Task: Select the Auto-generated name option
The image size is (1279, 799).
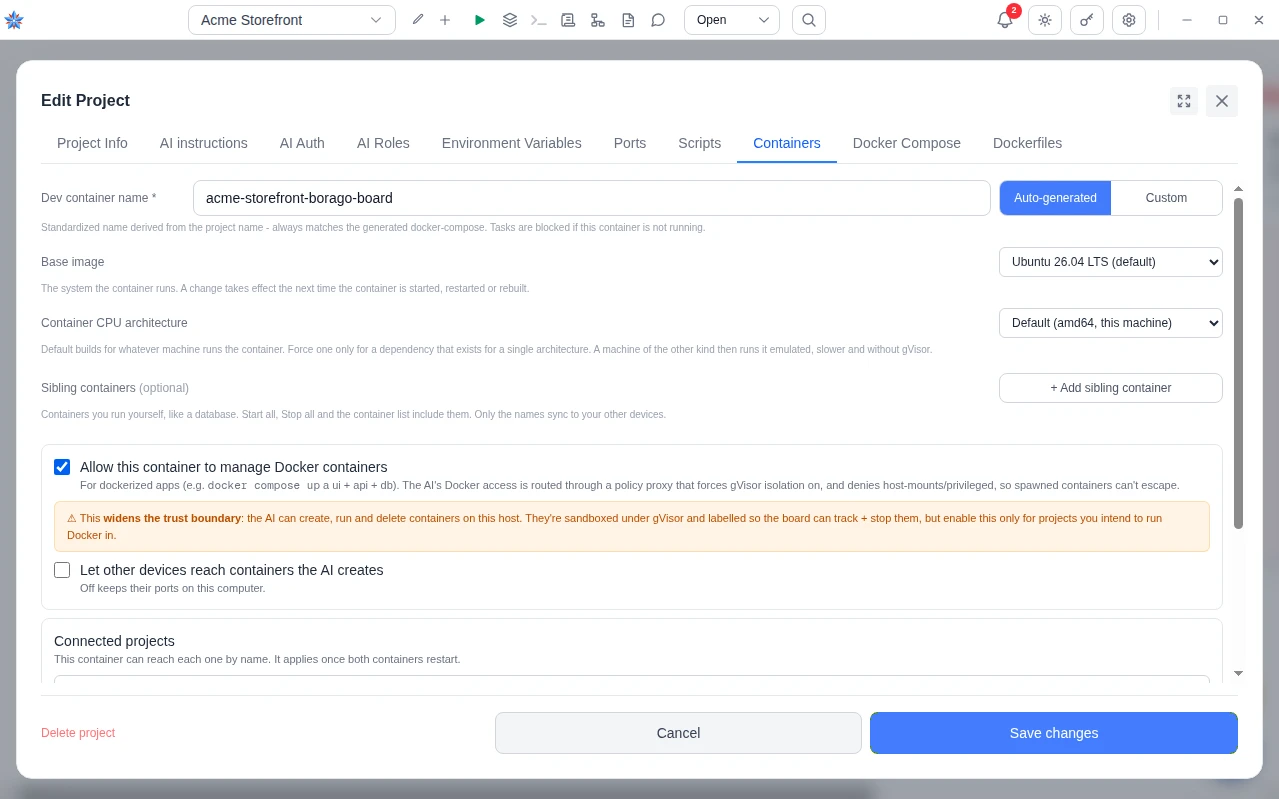Action: 1055,198
